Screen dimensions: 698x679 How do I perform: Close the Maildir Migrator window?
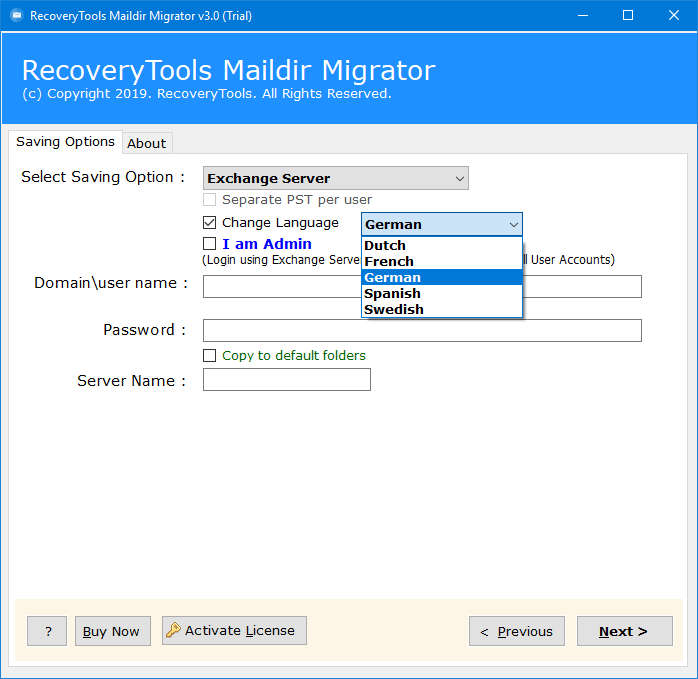[x=674, y=16]
